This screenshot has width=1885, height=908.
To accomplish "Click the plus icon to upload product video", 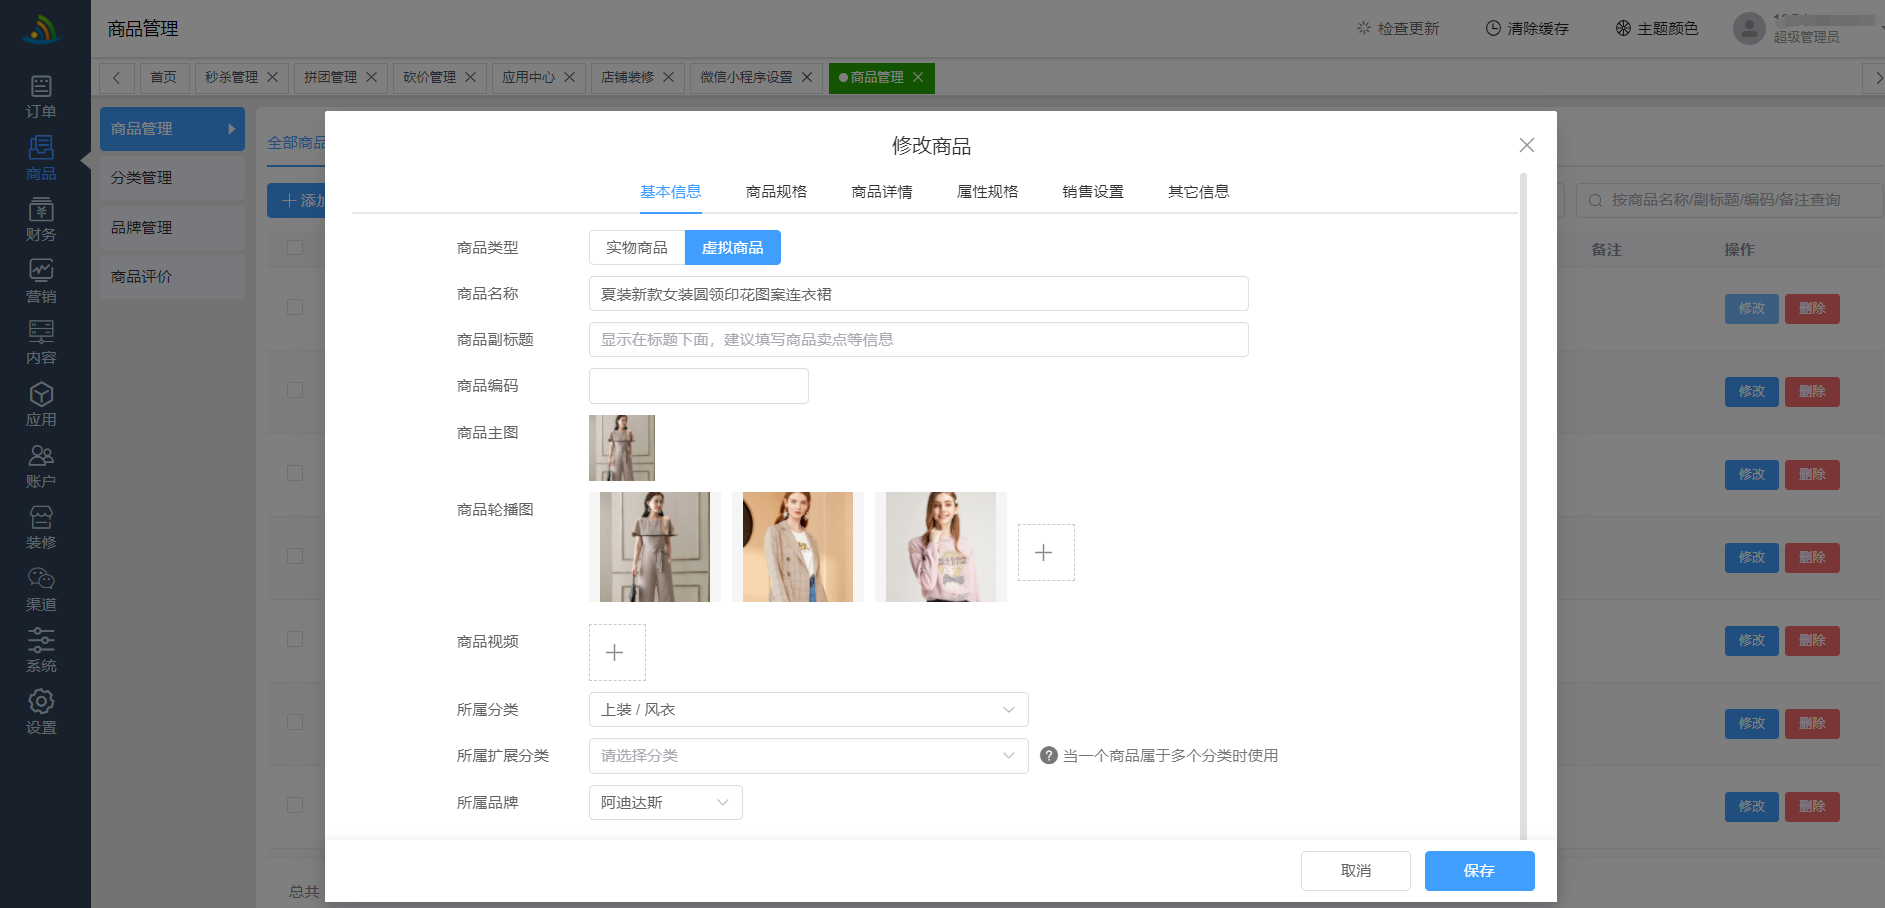I will coord(616,652).
